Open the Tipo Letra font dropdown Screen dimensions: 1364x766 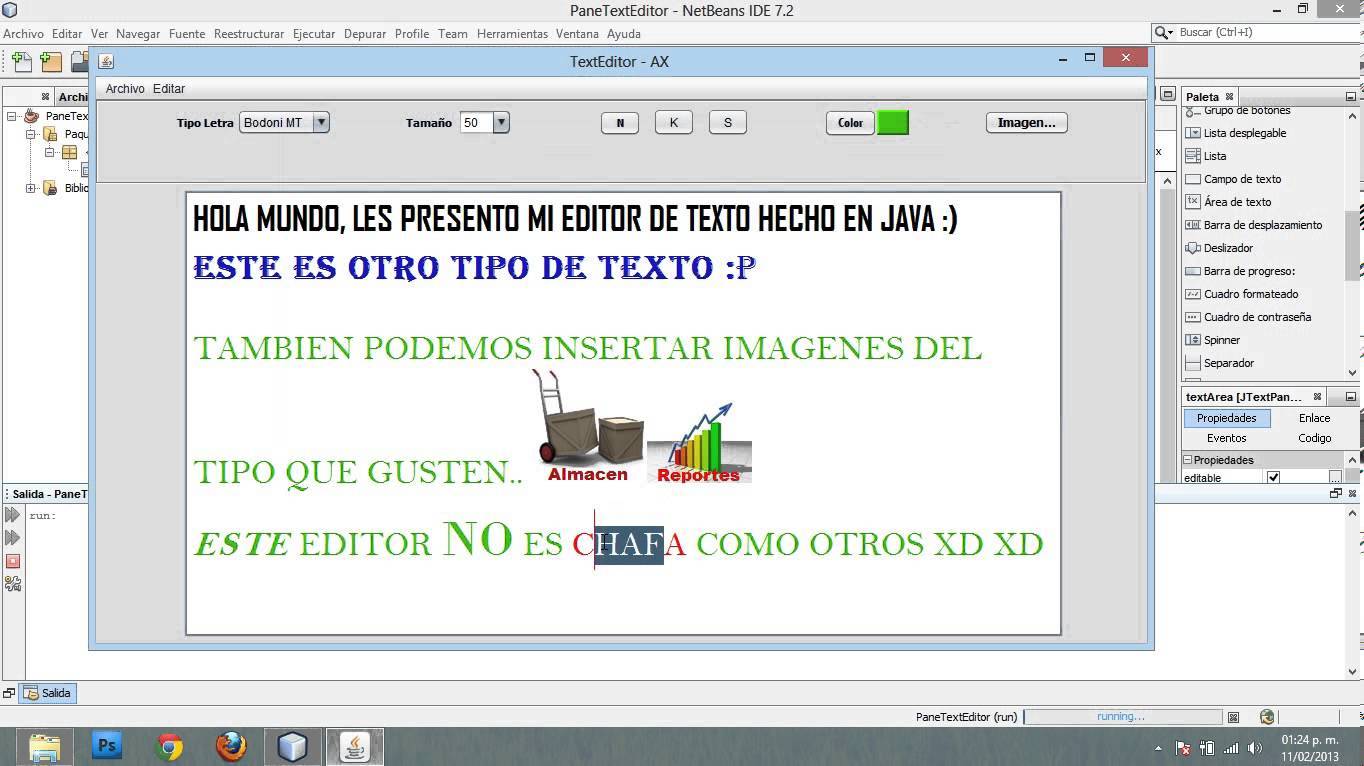(x=321, y=123)
